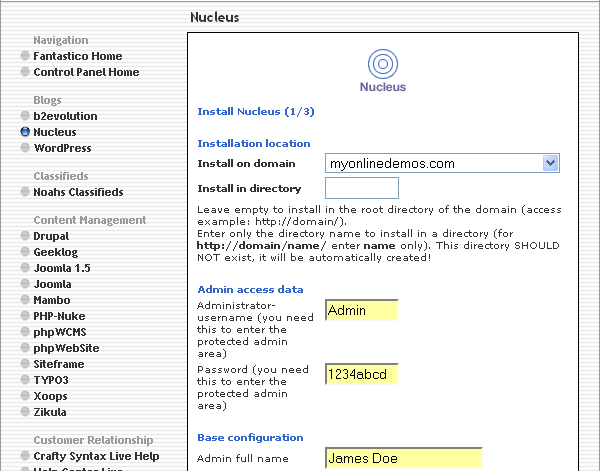Image resolution: width=600 pixels, height=471 pixels.
Task: Open the Install on domain dropdown
Action: point(442,163)
